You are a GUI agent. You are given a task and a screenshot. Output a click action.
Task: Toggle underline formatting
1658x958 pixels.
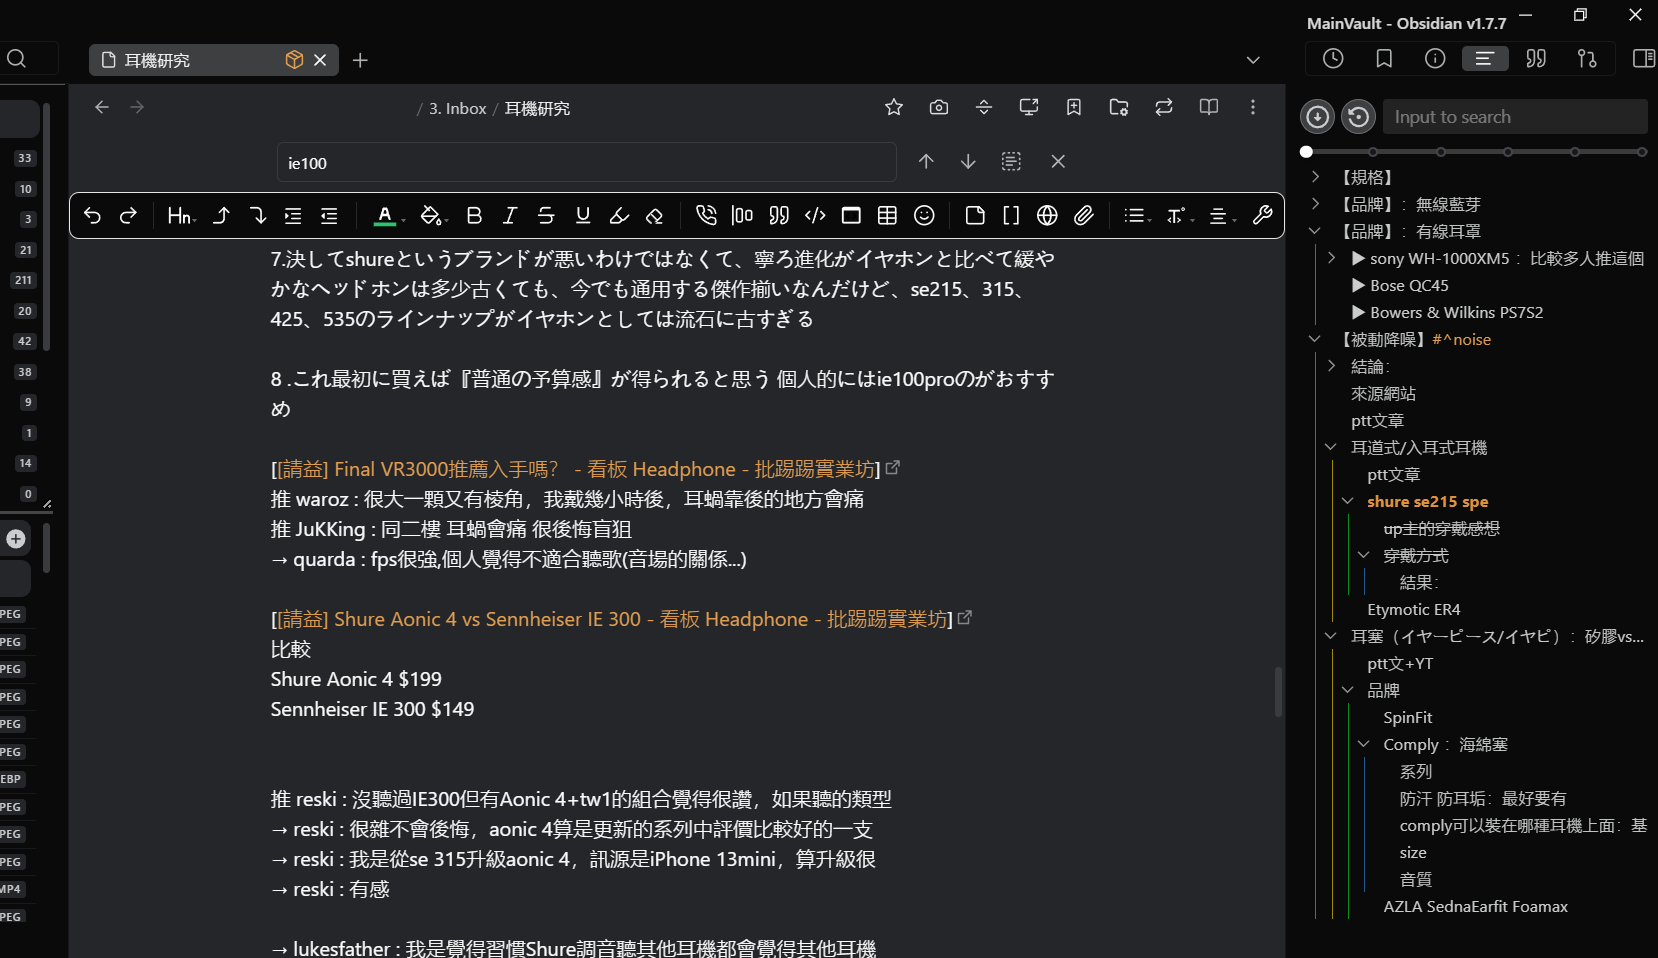pos(583,215)
